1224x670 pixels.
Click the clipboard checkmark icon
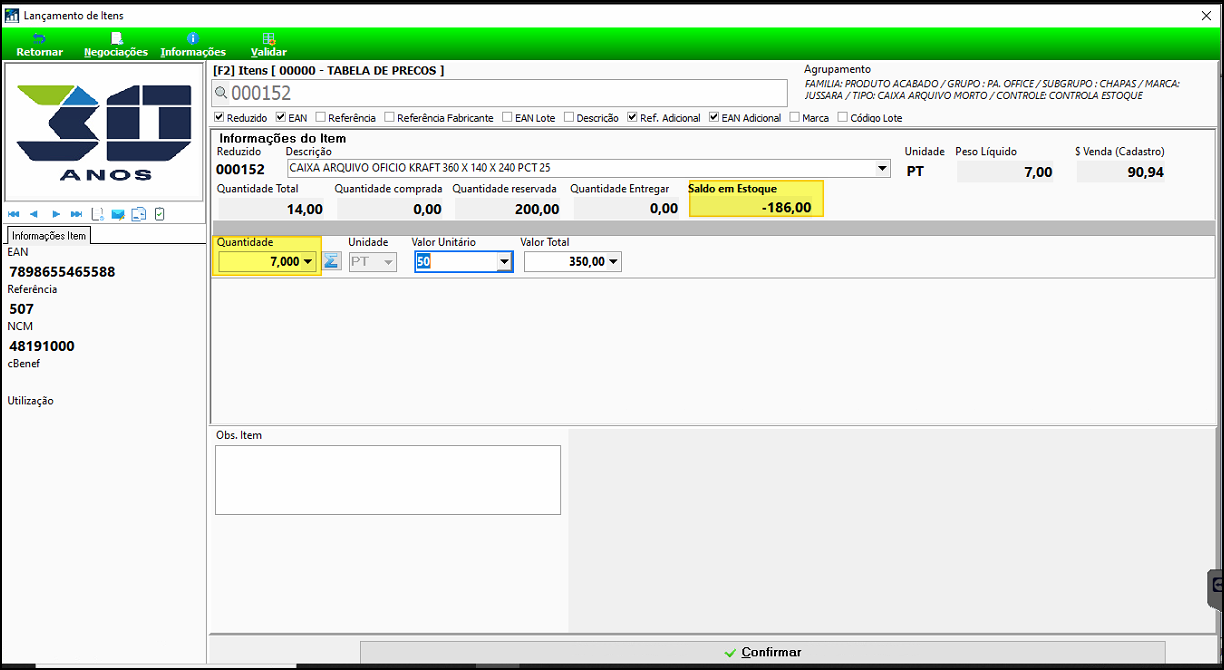159,214
